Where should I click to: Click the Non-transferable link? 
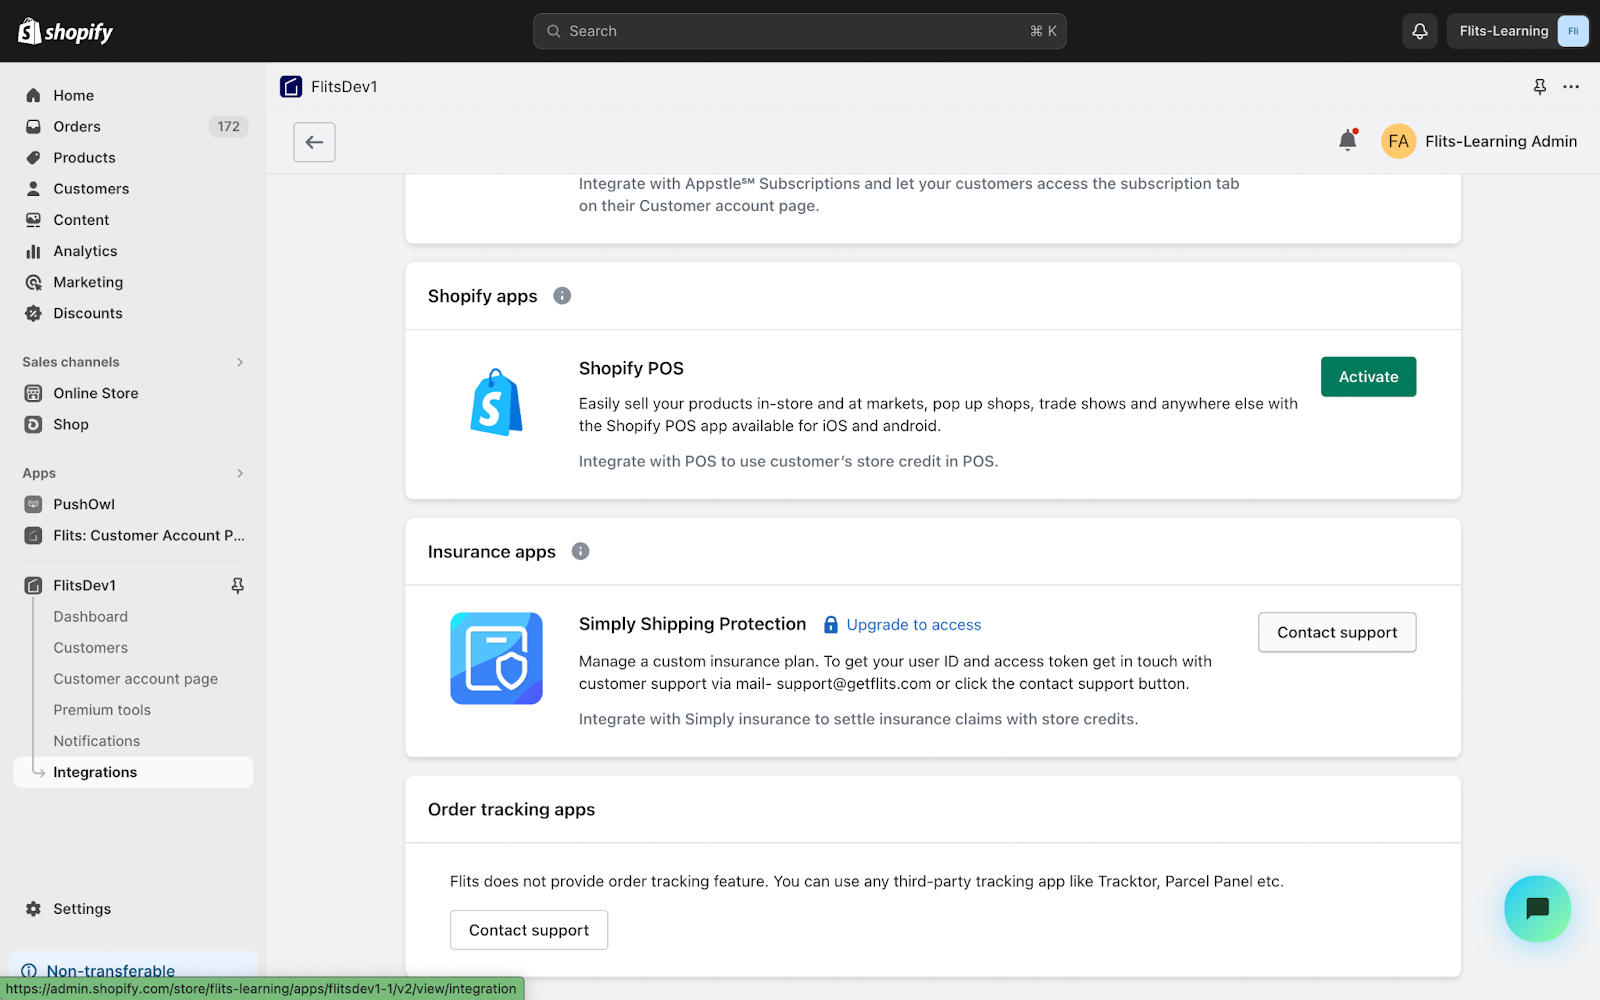[x=110, y=970]
